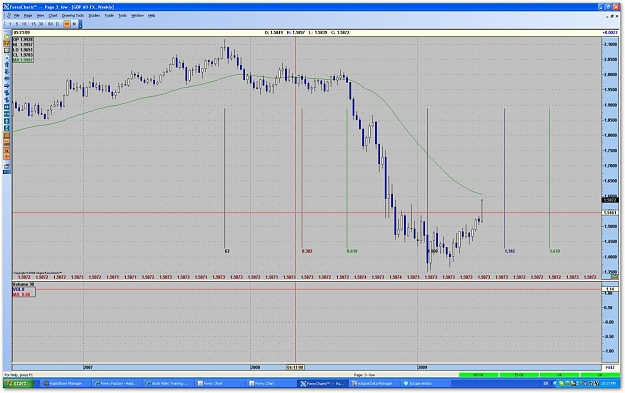Toggle the highlighted Weekly (W) interval button
Viewport: 625px width, 393px height.
coord(67,24)
